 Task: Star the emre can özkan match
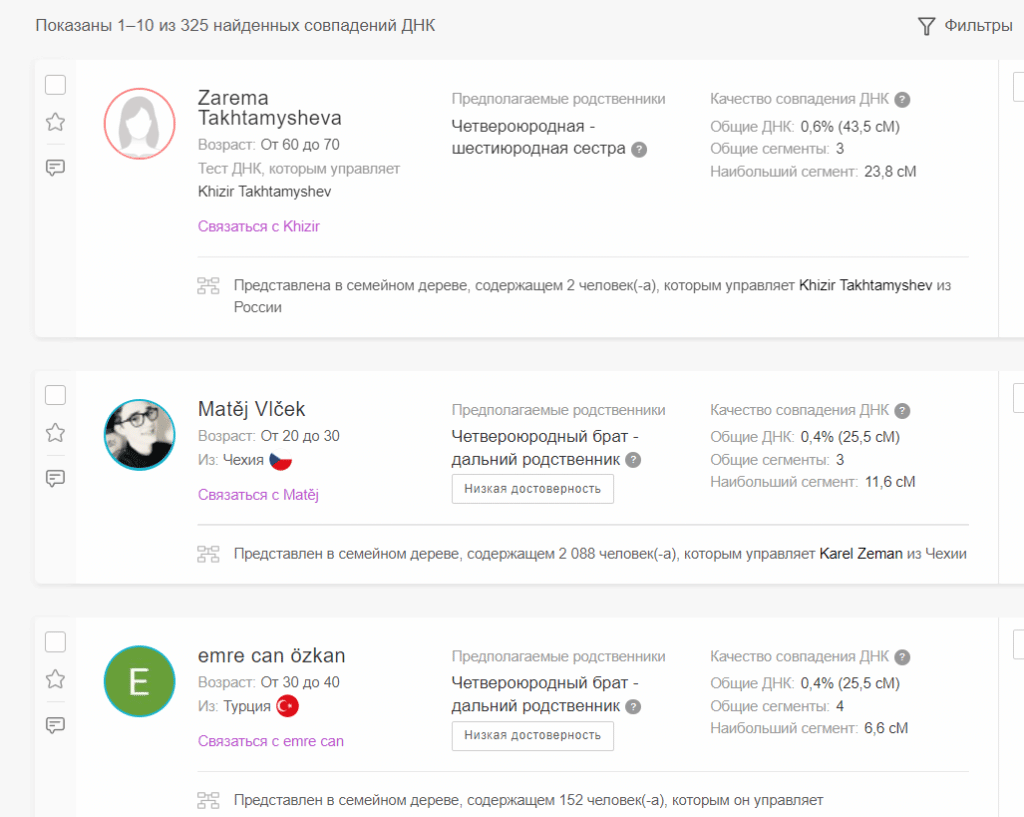(56, 680)
